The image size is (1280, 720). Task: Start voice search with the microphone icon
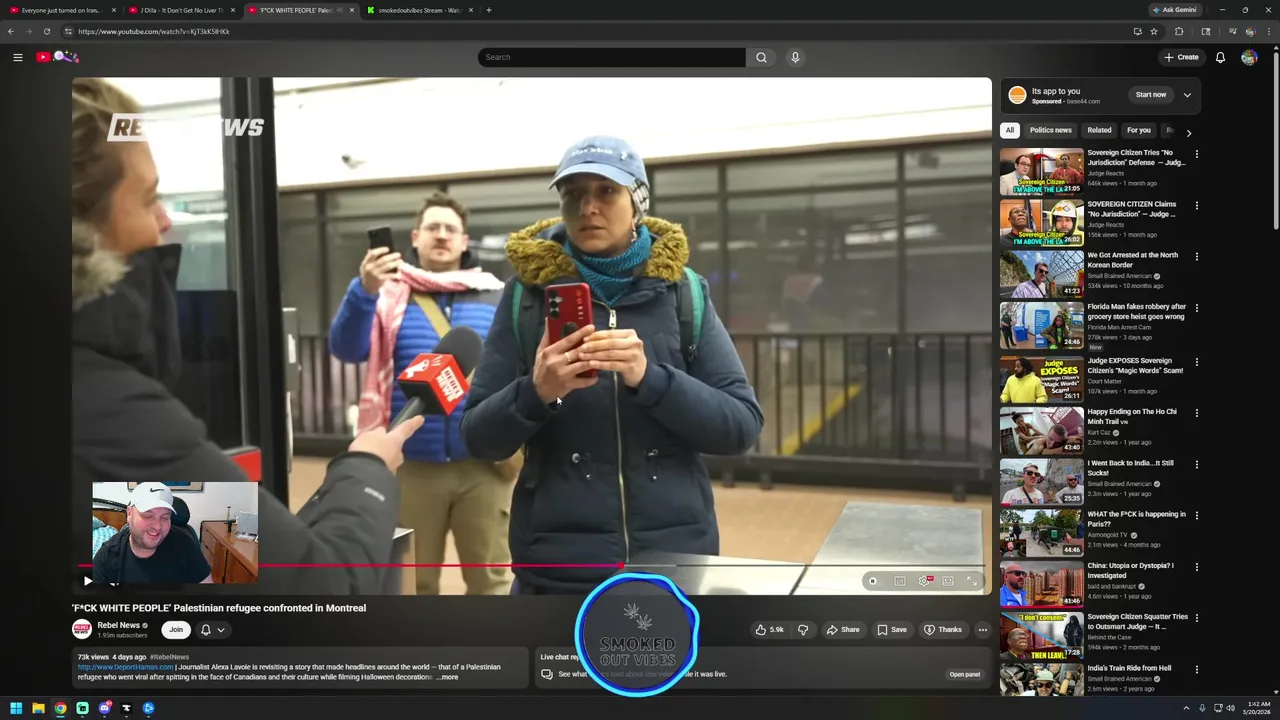795,57
